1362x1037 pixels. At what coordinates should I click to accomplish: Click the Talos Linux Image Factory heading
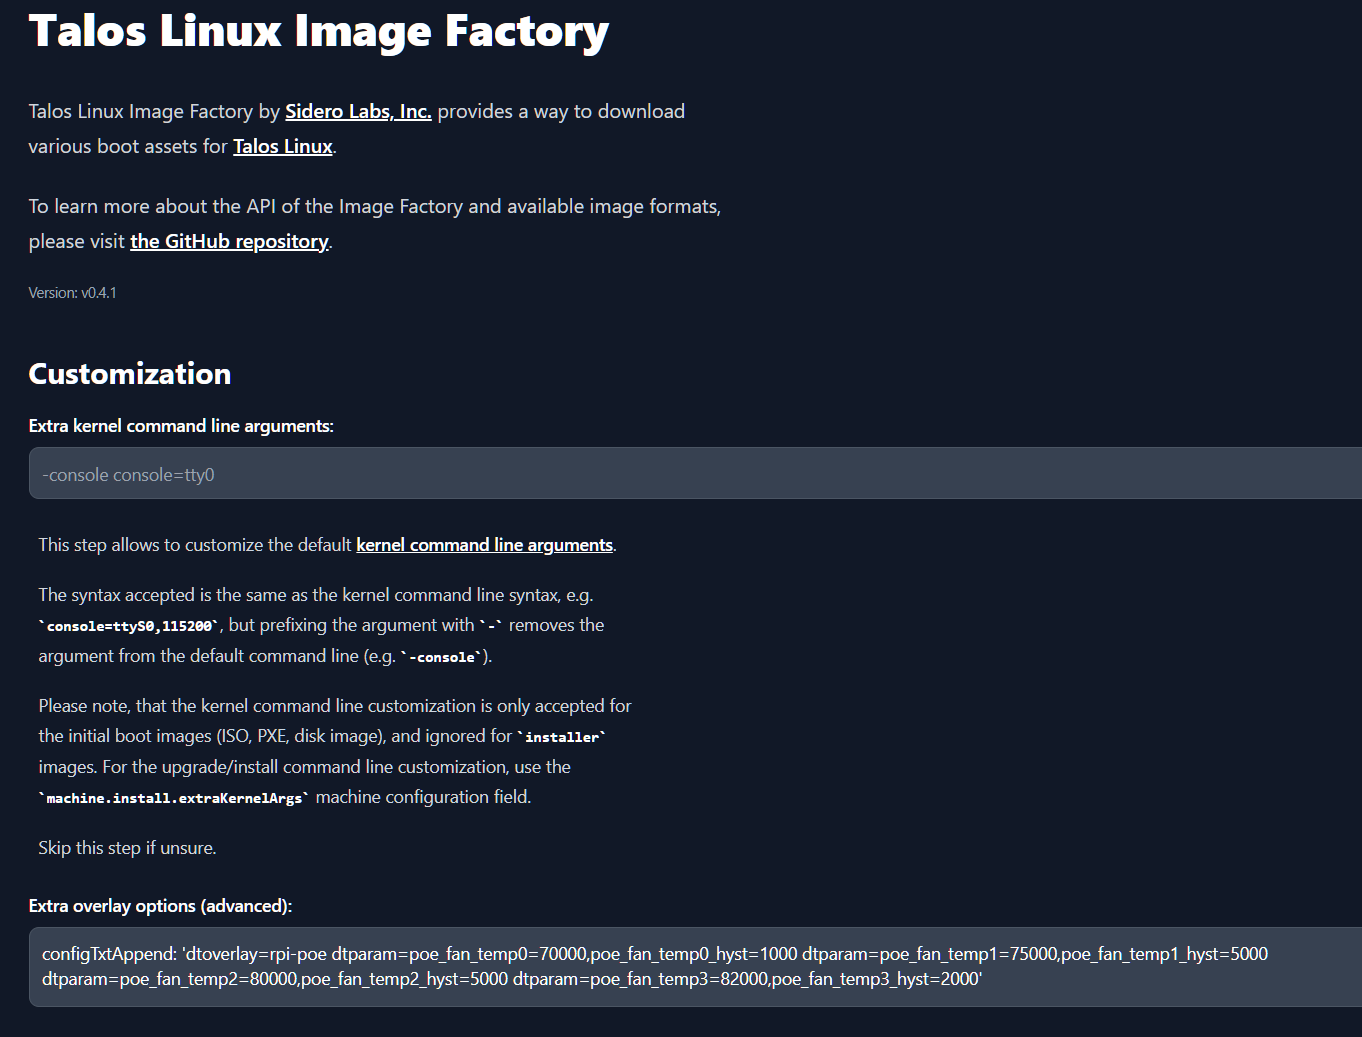pyautogui.click(x=318, y=31)
